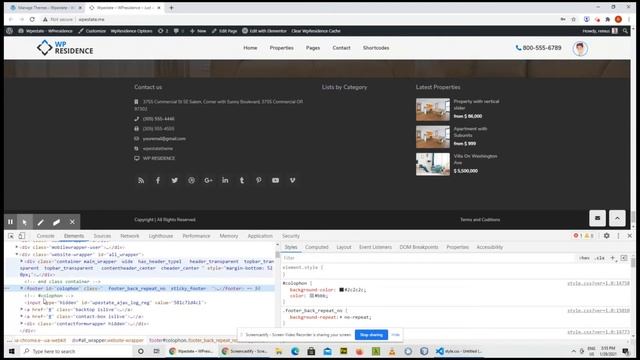This screenshot has width=640, height=360.
Task: Expand the container main_wrapper div node
Action: tap(22, 261)
